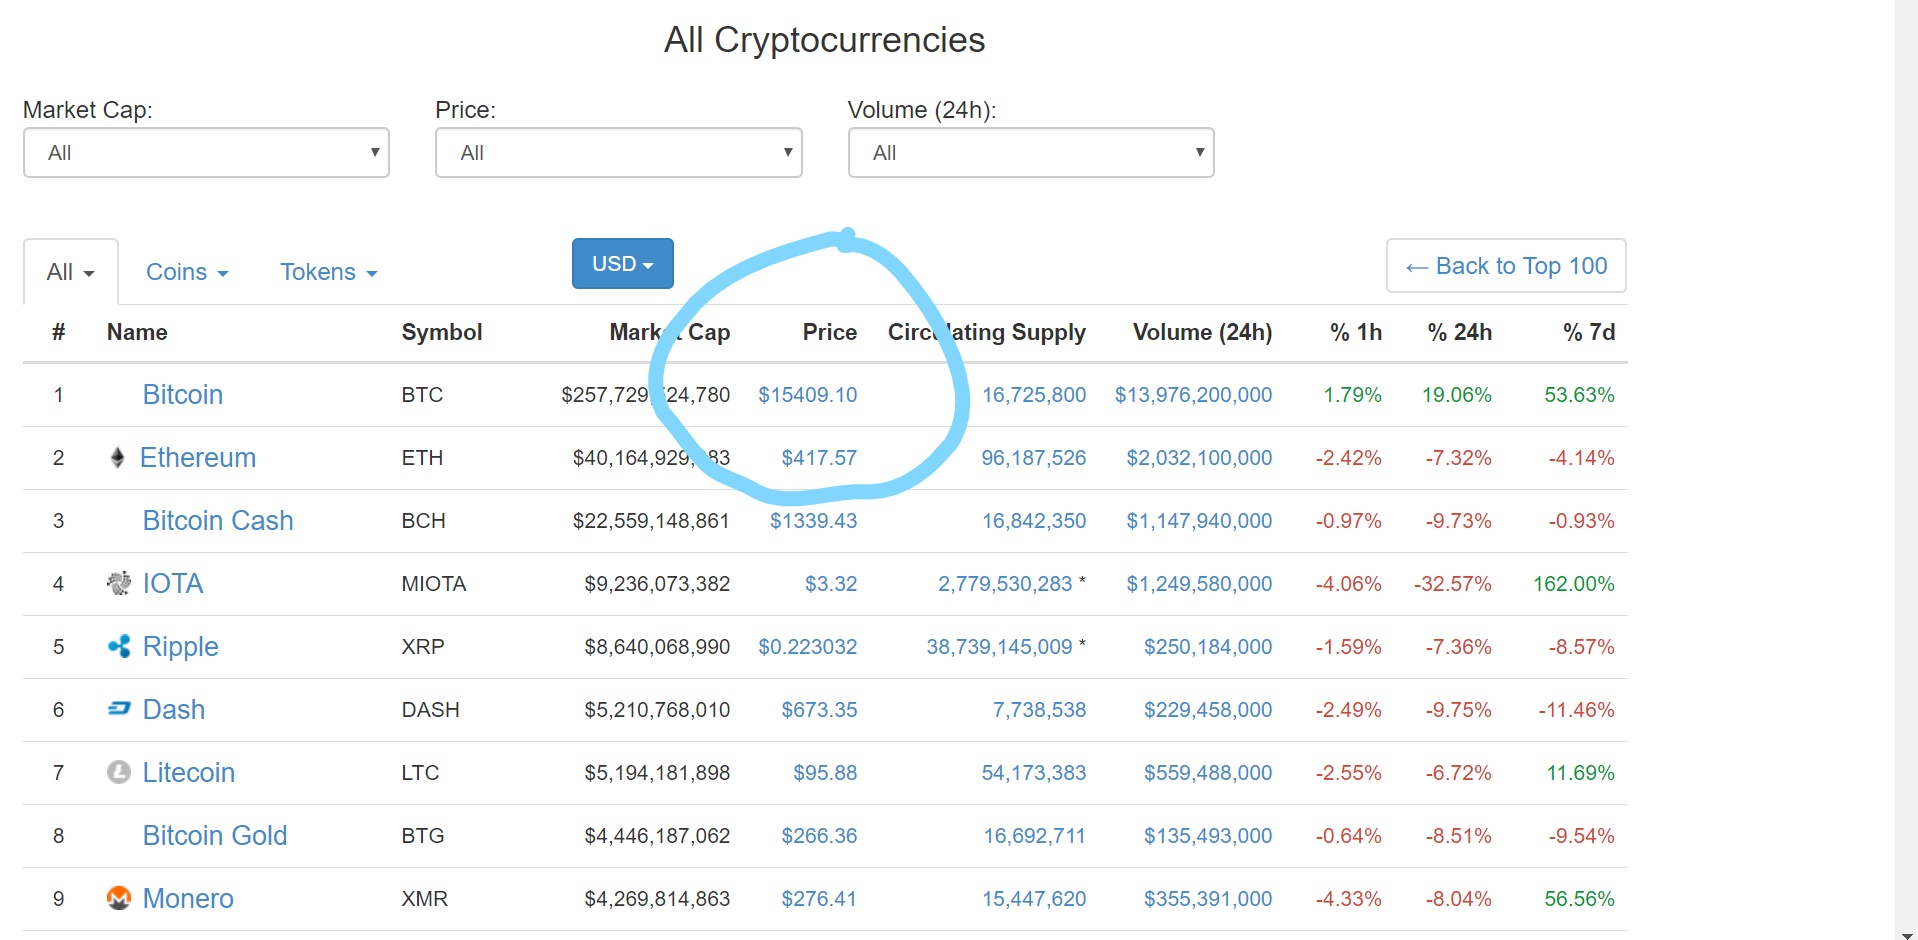
Task: Click the Back to Top 100 button
Action: (x=1505, y=266)
